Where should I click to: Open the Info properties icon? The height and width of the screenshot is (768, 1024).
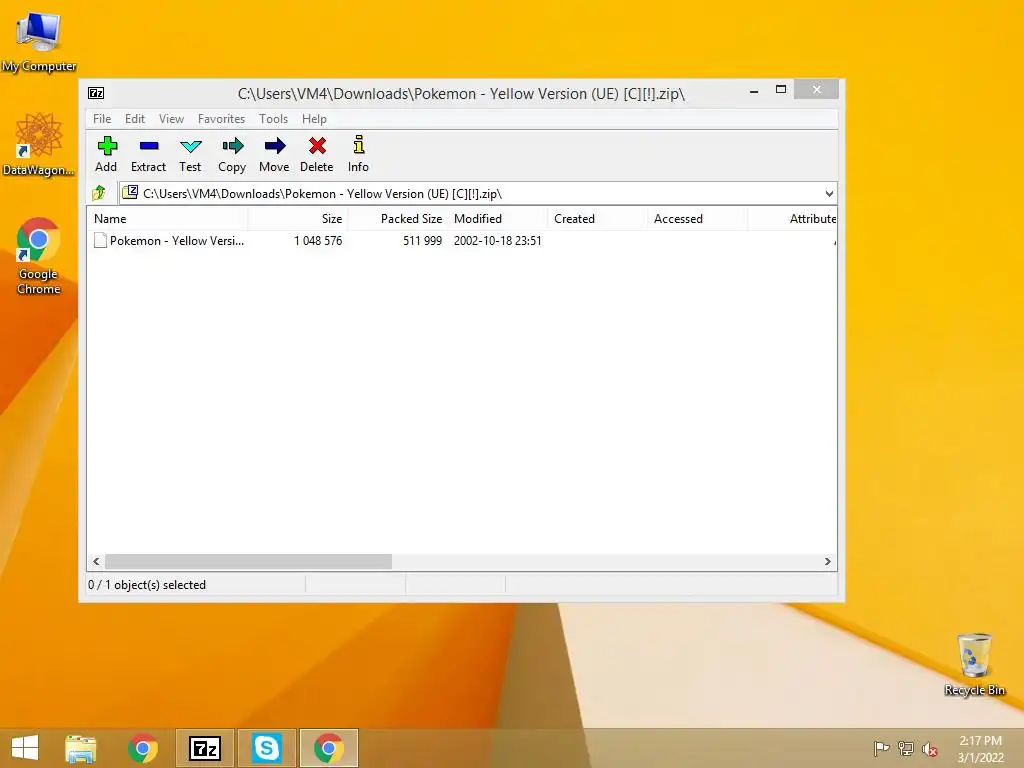pyautogui.click(x=359, y=145)
